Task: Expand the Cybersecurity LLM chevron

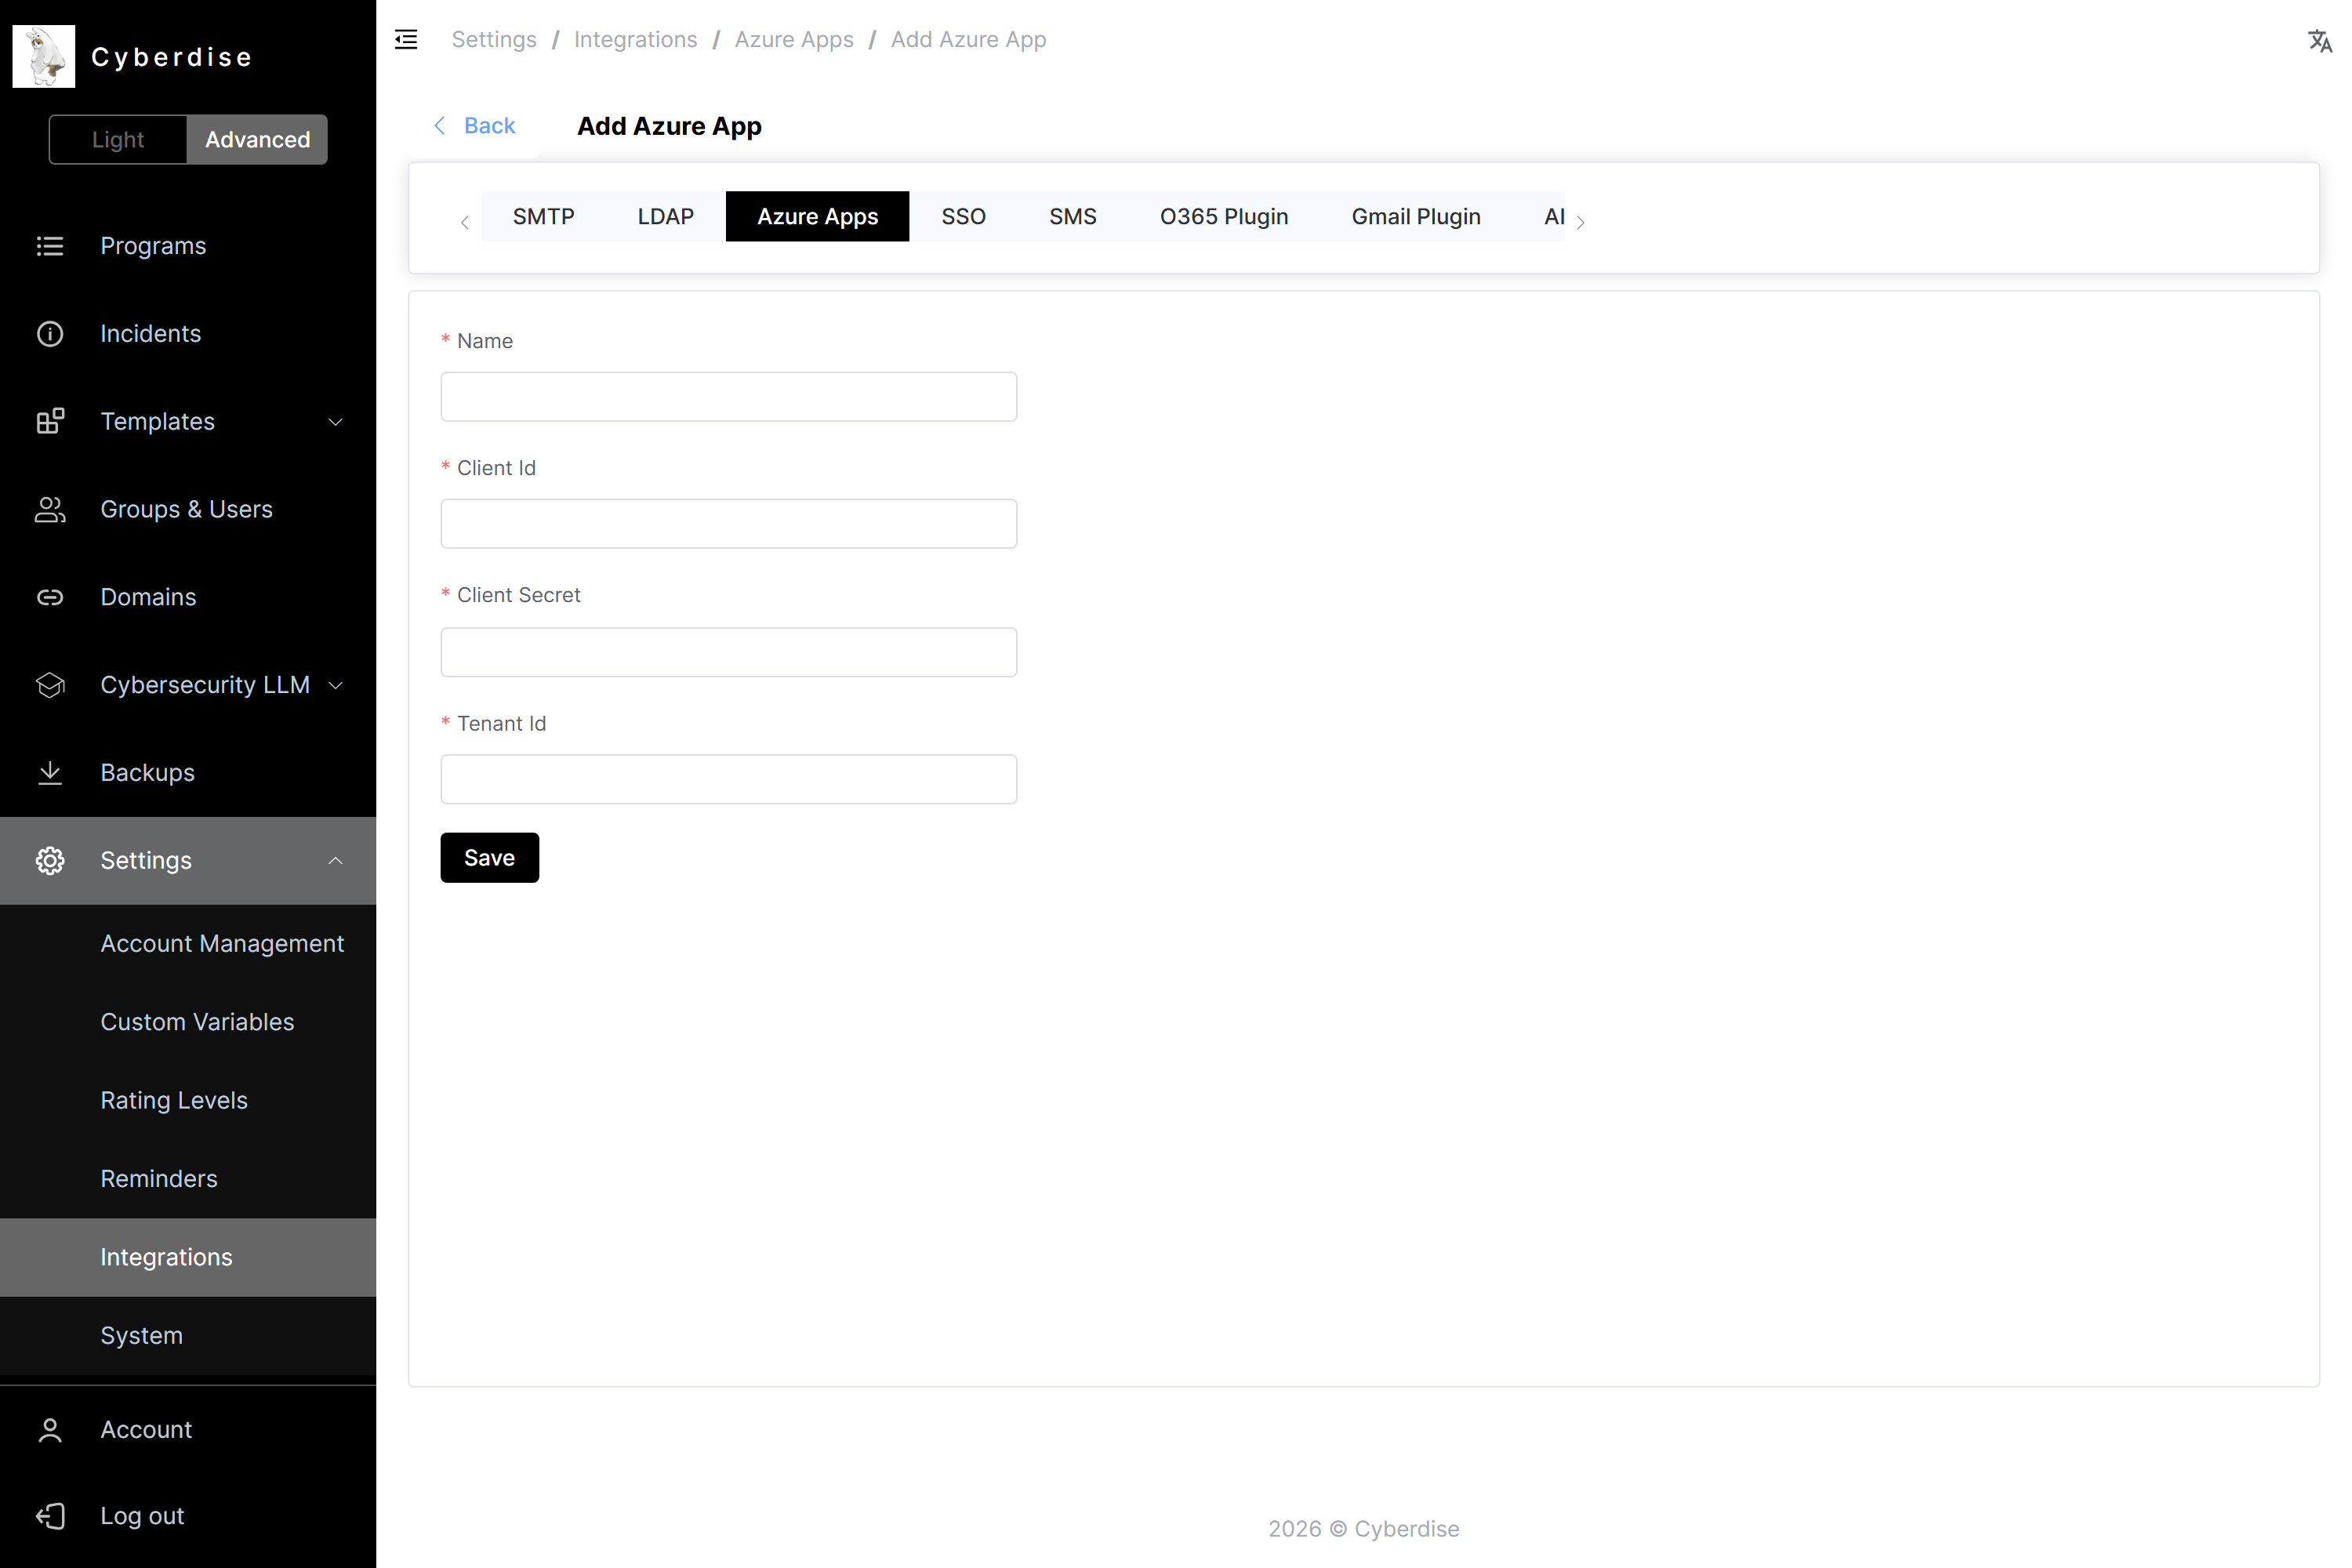Action: 336,685
